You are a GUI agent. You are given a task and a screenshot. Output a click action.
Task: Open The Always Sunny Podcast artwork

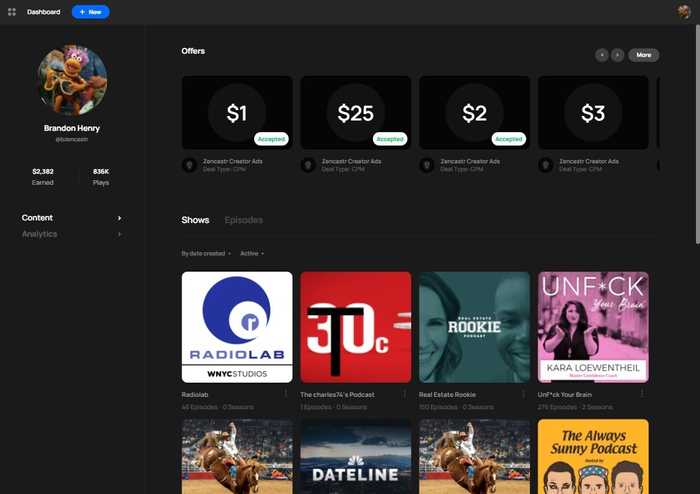593,456
